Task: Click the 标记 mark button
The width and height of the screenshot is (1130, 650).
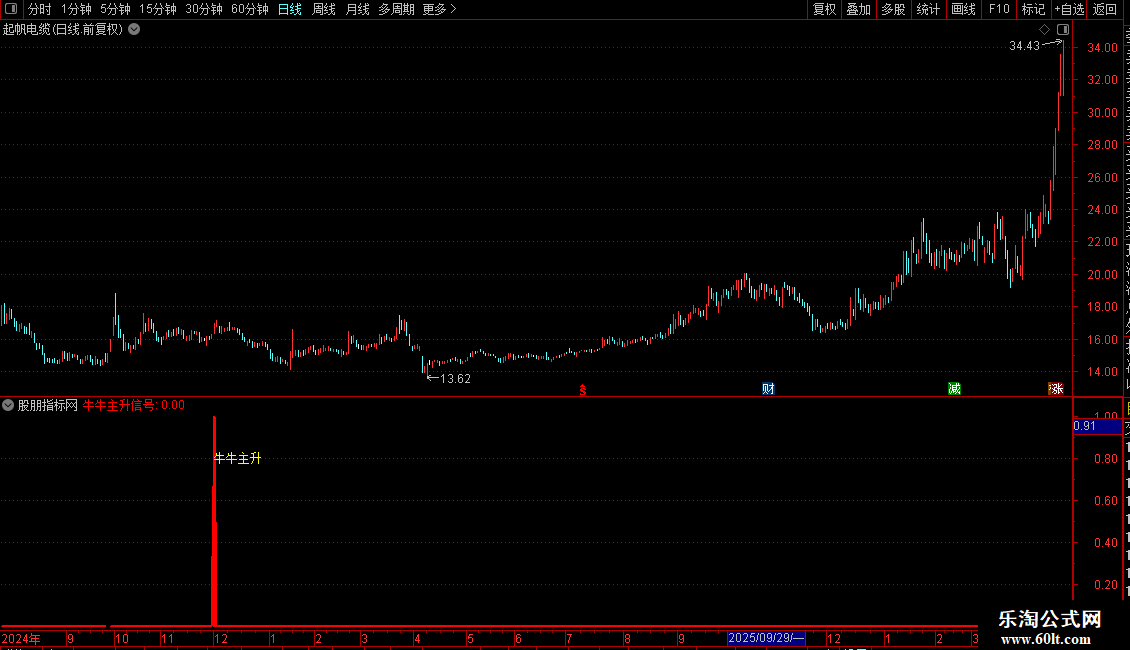Action: [1033, 9]
